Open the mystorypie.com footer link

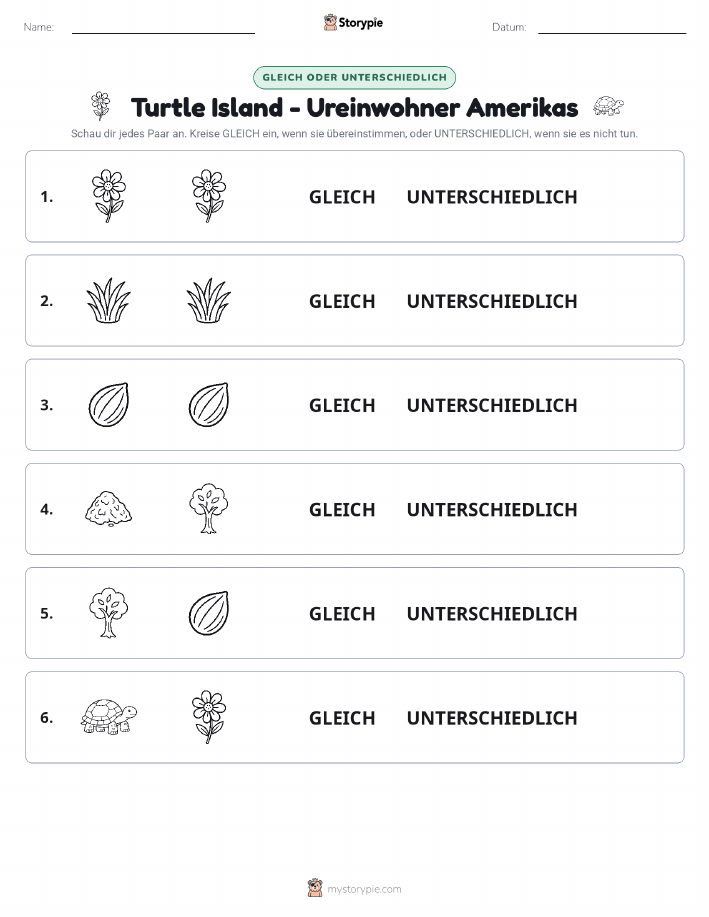[x=354, y=888]
